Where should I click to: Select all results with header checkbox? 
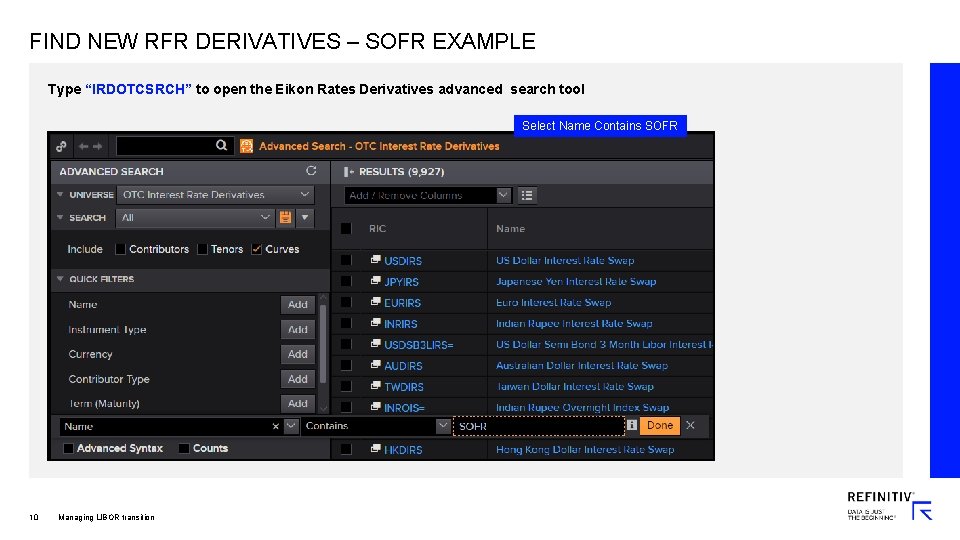coord(346,228)
